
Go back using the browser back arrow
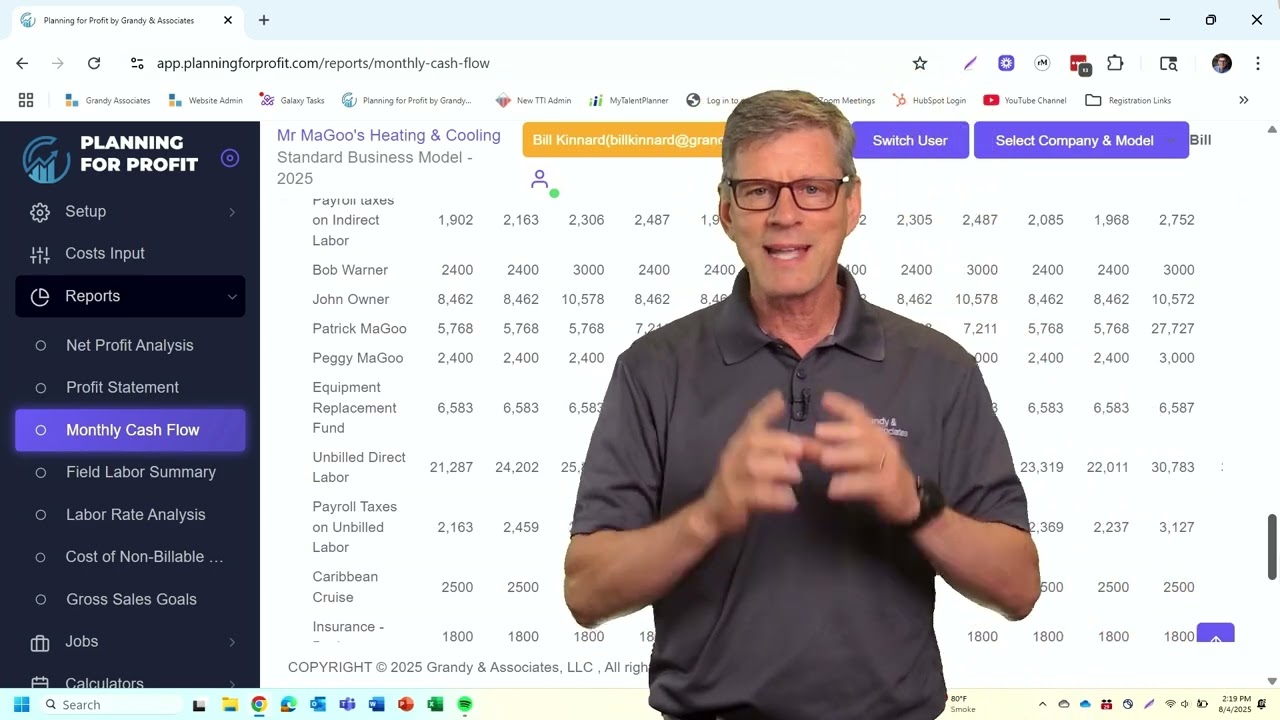[22, 63]
